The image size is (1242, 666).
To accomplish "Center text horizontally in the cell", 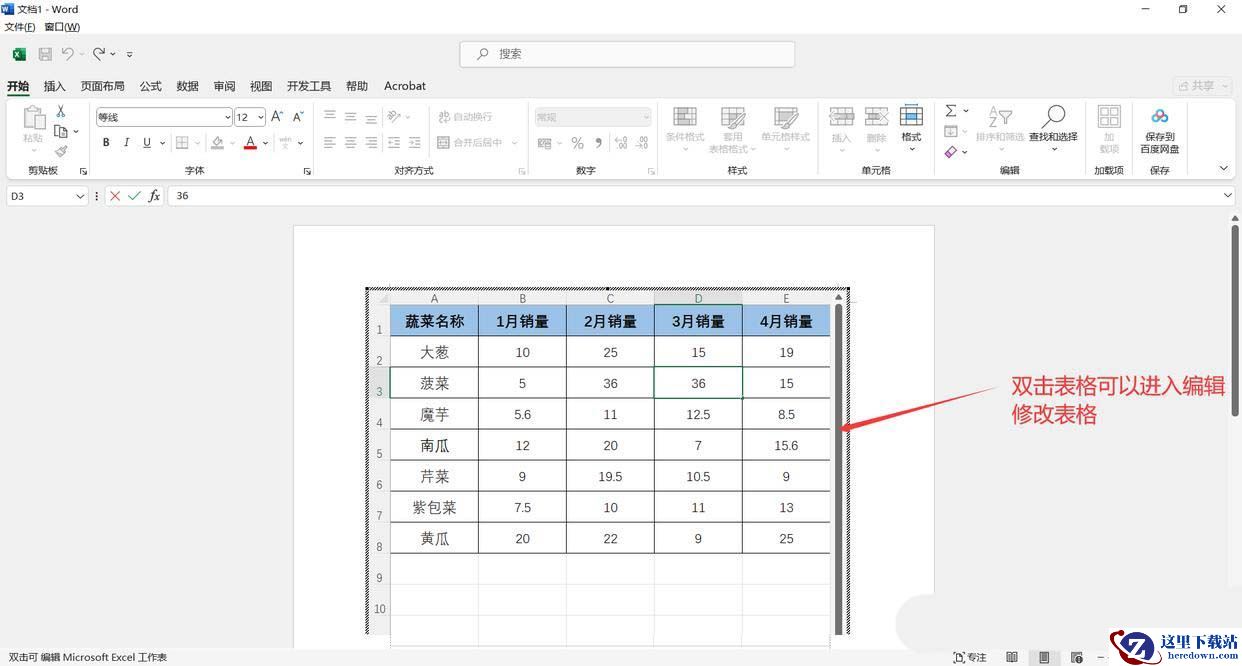I will pyautogui.click(x=350, y=143).
